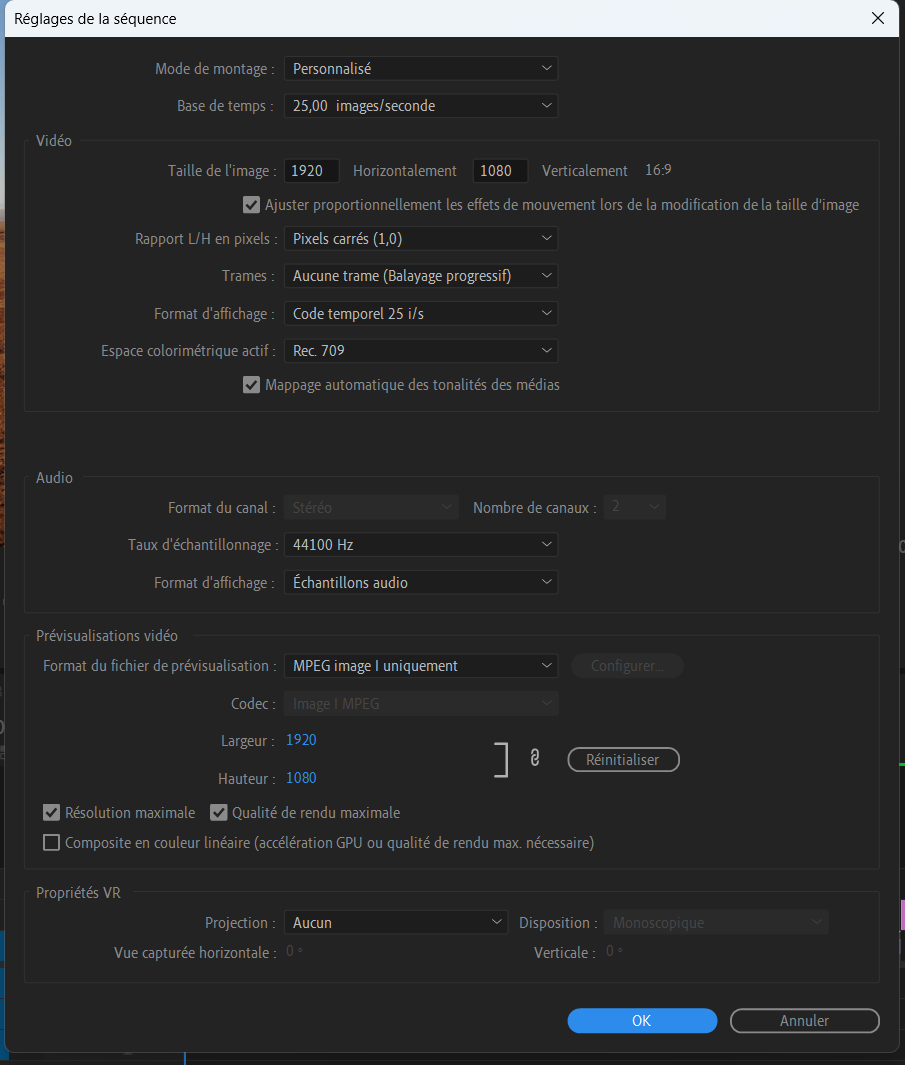Open the Mode de montage dropdown
This screenshot has width=905, height=1065.
[x=421, y=69]
